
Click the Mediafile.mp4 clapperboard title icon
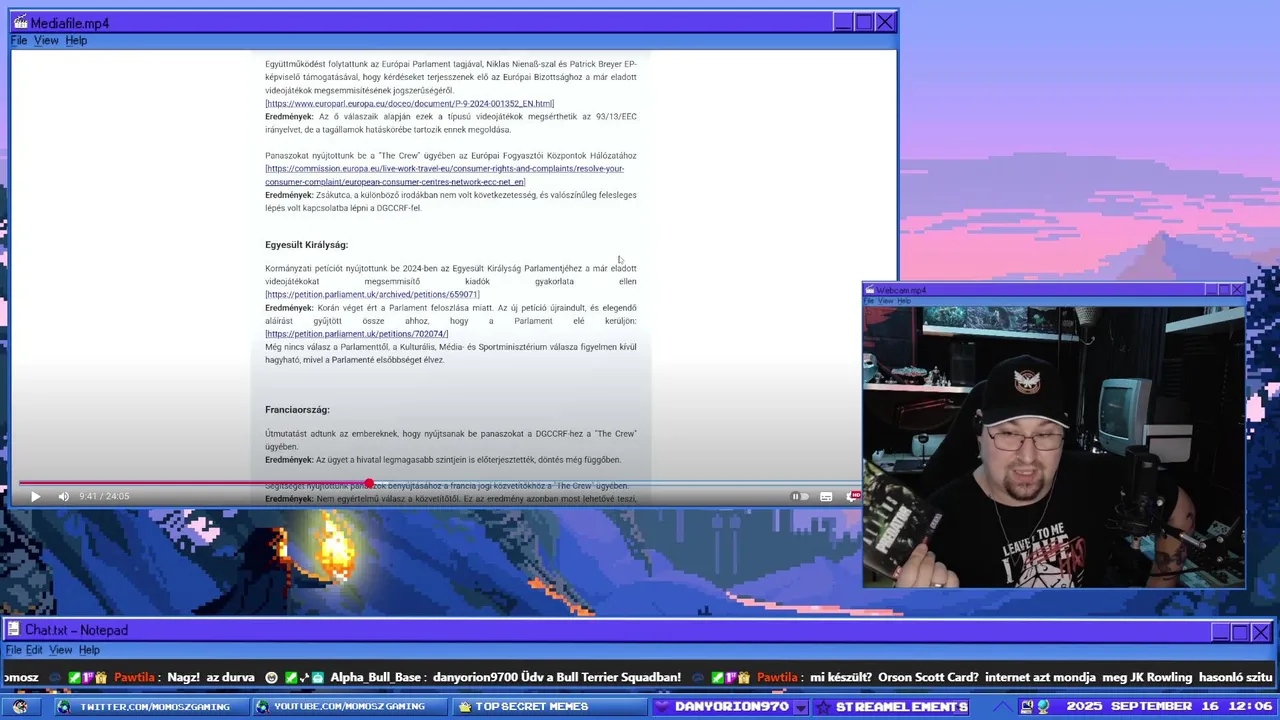tap(20, 22)
